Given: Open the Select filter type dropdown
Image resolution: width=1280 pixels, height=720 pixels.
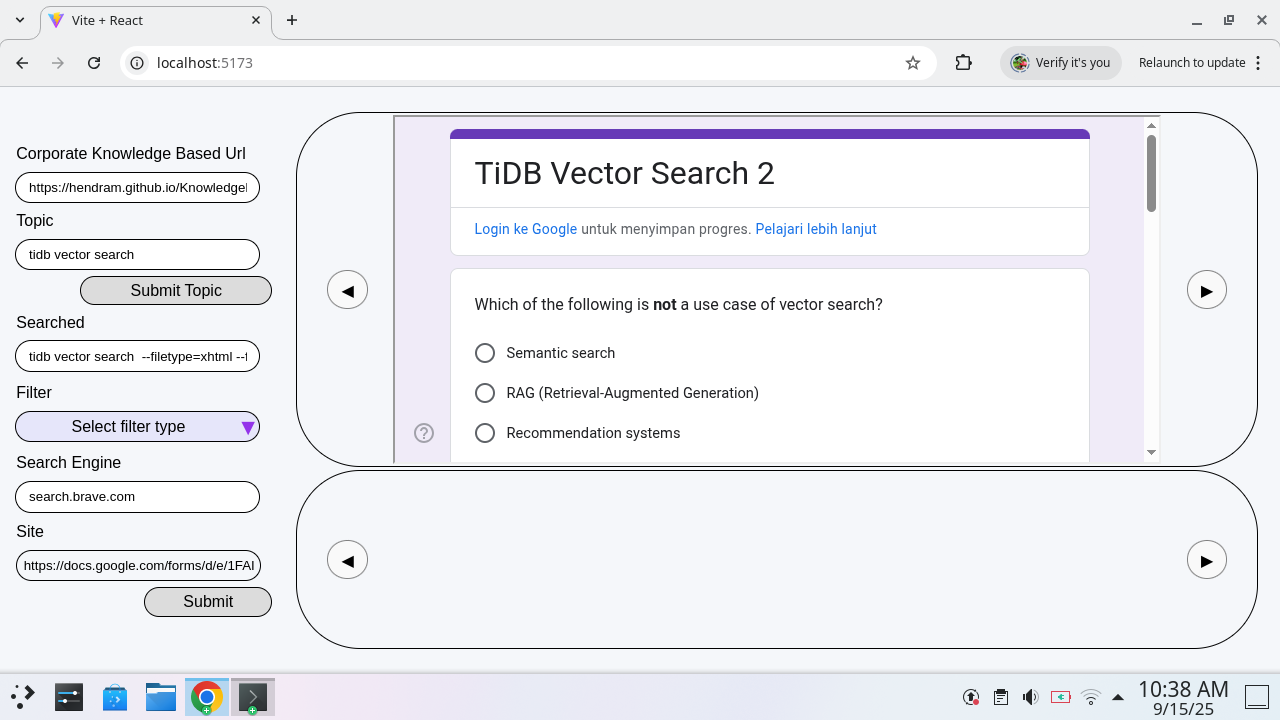Looking at the screenshot, I should [x=138, y=426].
